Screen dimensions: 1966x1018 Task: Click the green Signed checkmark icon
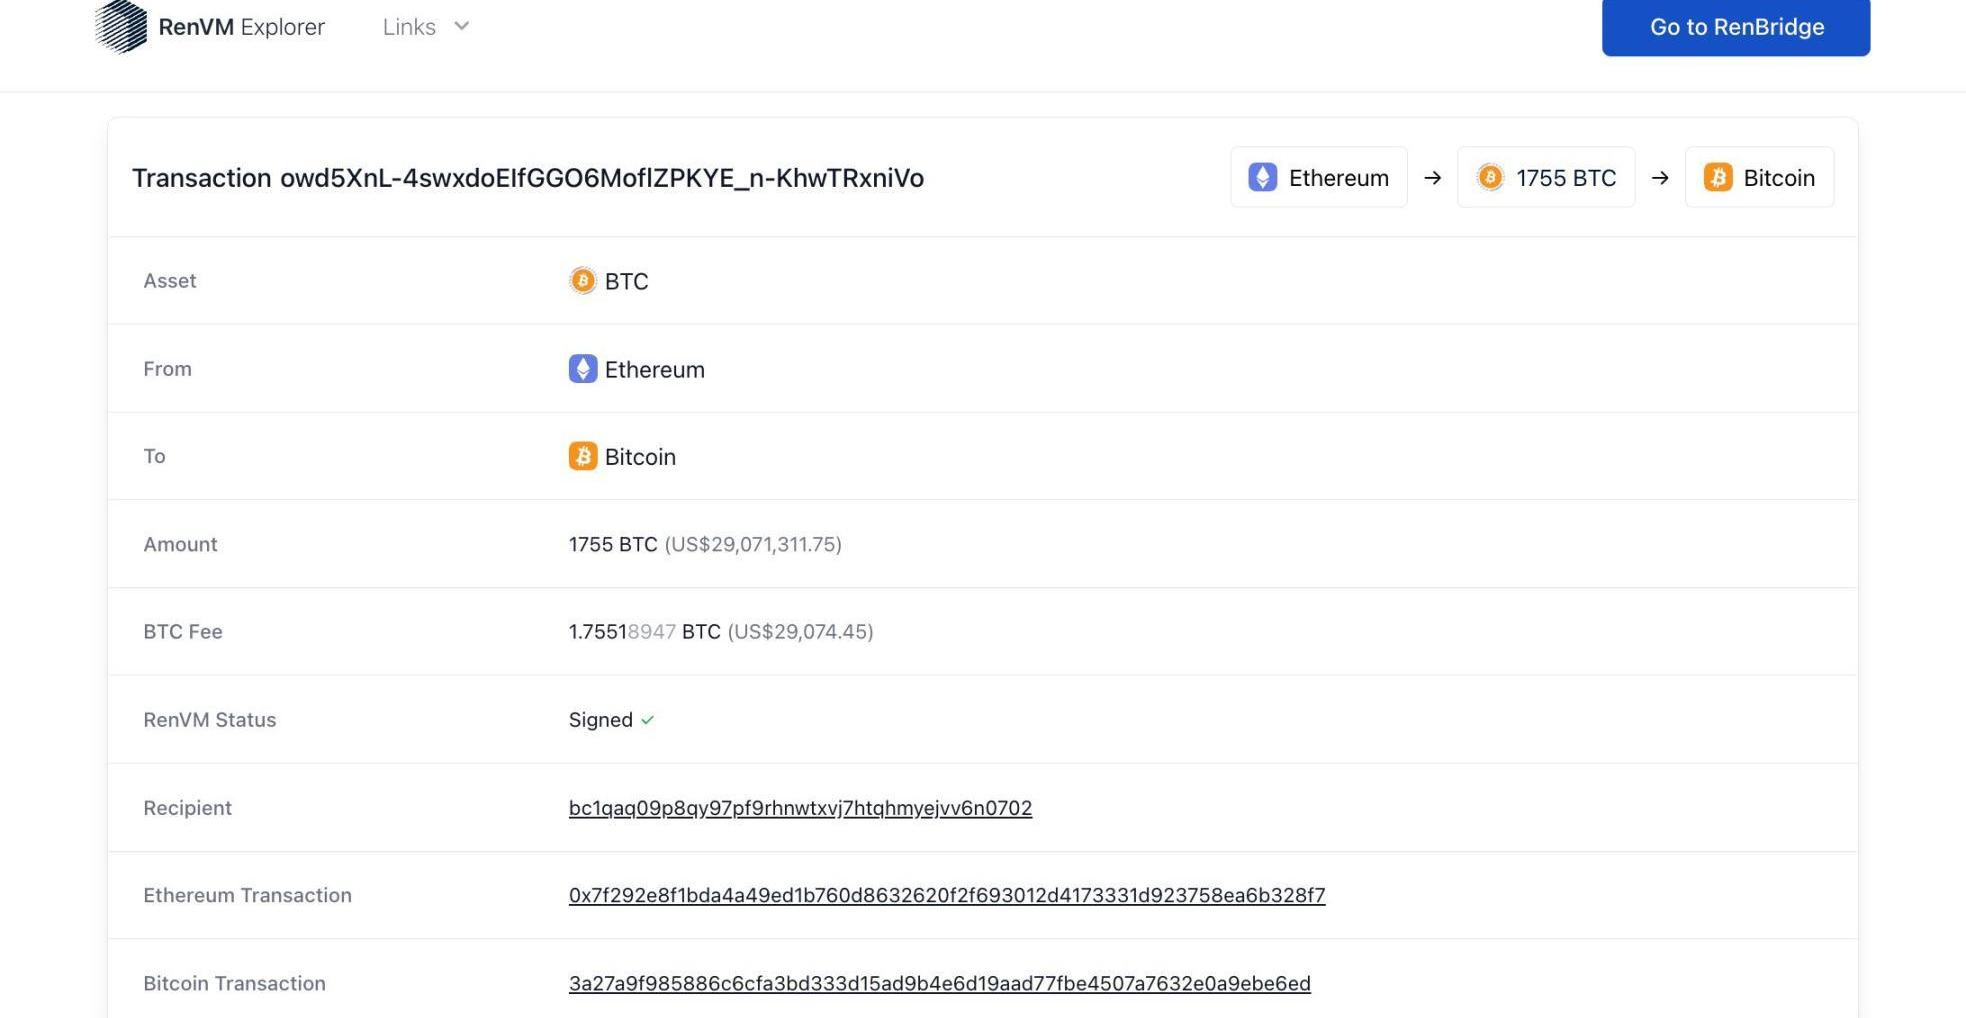(648, 720)
